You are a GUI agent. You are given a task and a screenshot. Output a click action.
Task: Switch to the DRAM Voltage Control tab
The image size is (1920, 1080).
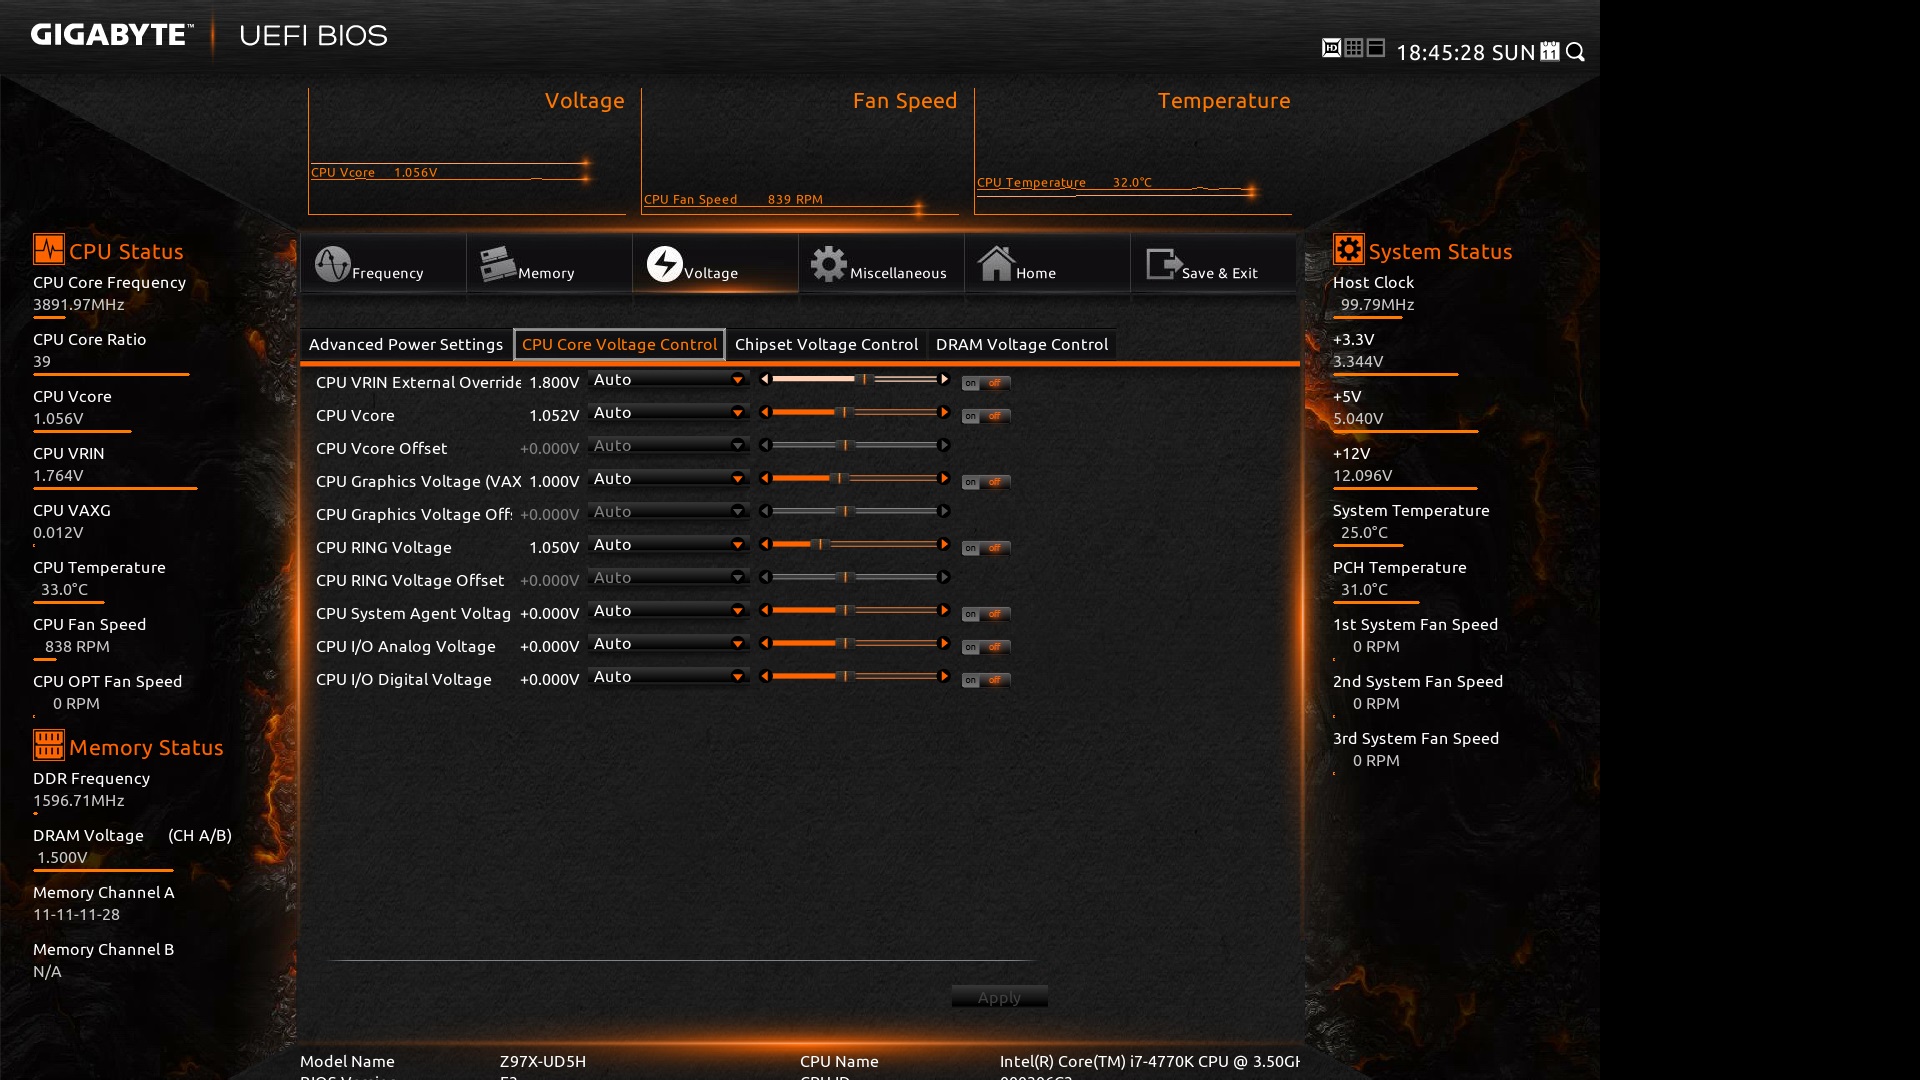coord(1021,344)
